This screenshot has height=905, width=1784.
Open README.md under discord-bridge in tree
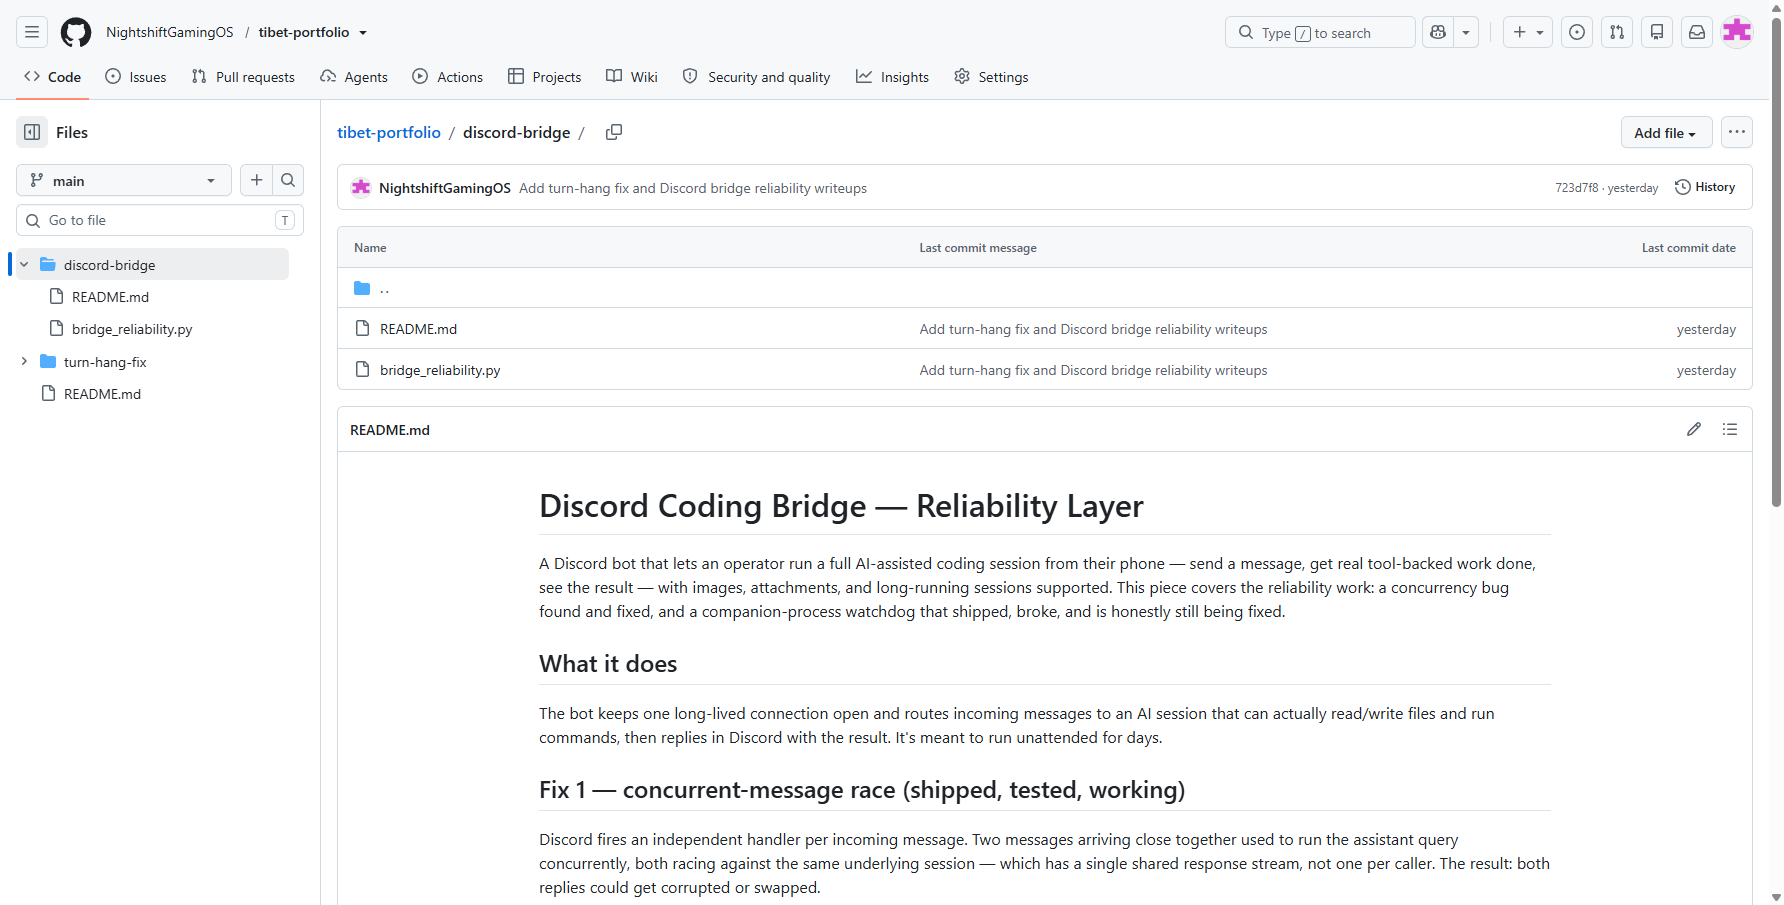[110, 297]
